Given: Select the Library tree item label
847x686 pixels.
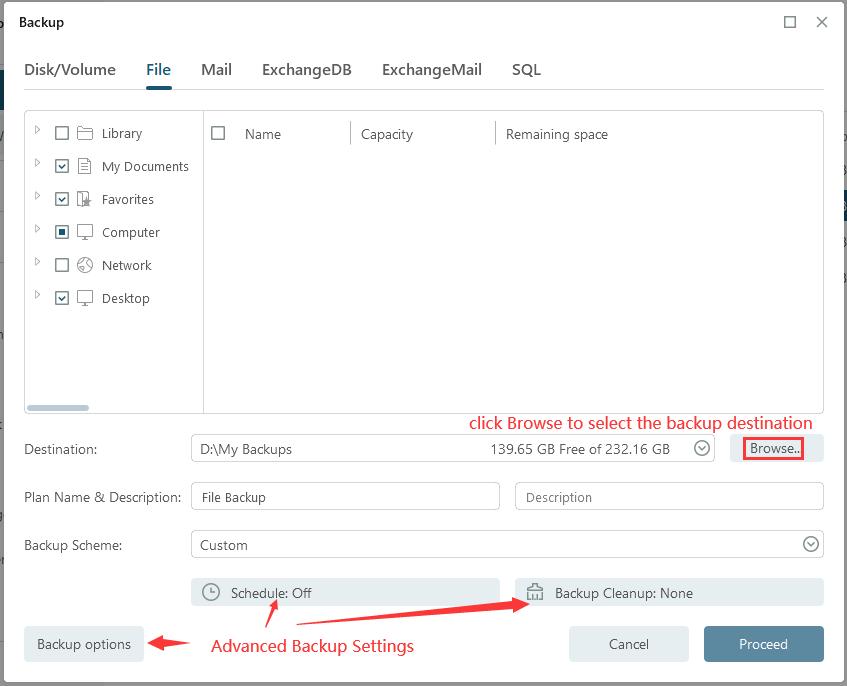Looking at the screenshot, I should click(x=122, y=133).
